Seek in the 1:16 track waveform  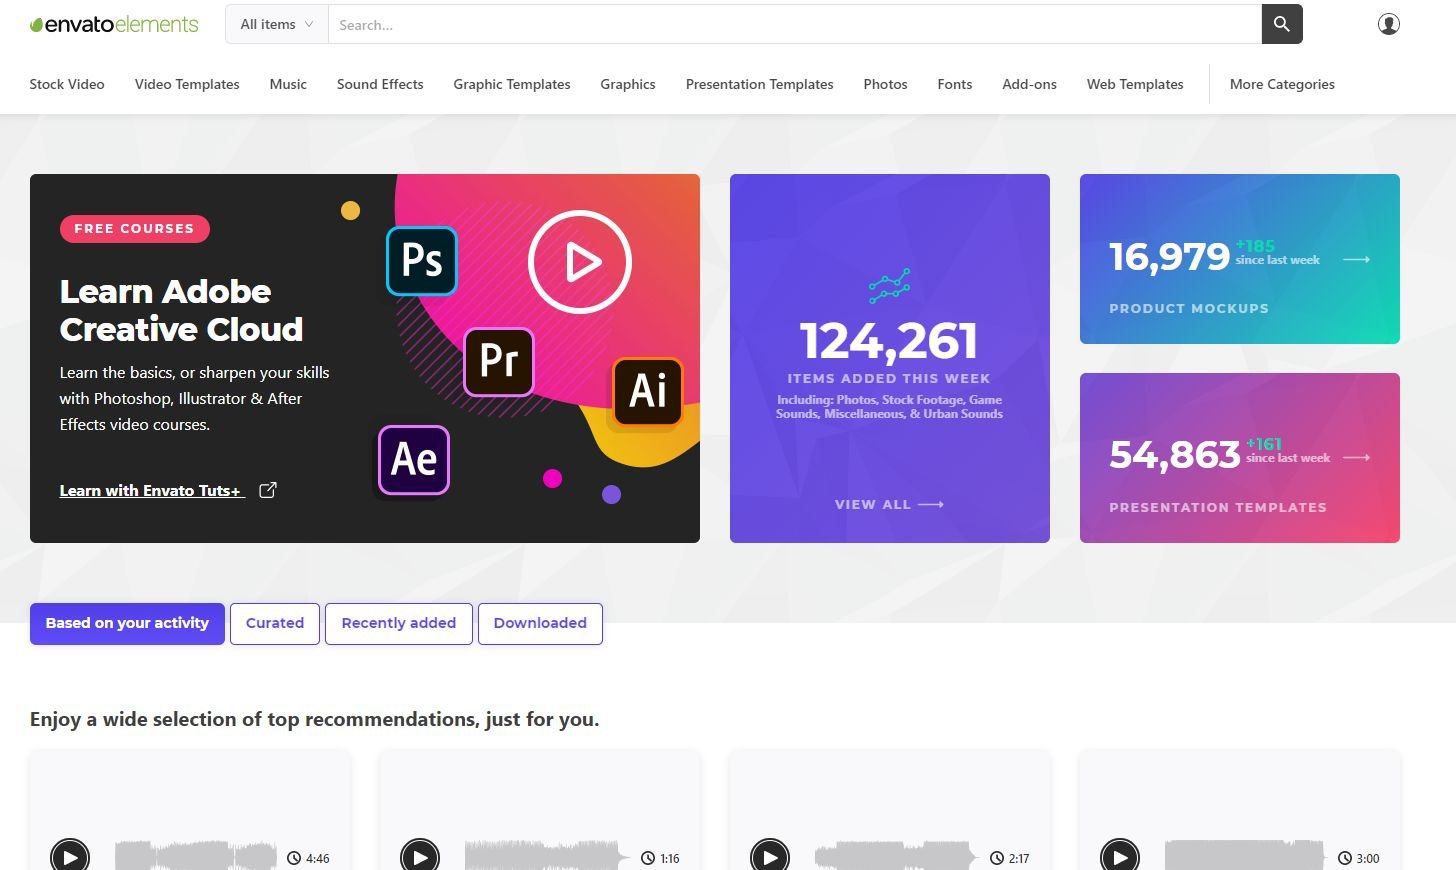tap(546, 856)
